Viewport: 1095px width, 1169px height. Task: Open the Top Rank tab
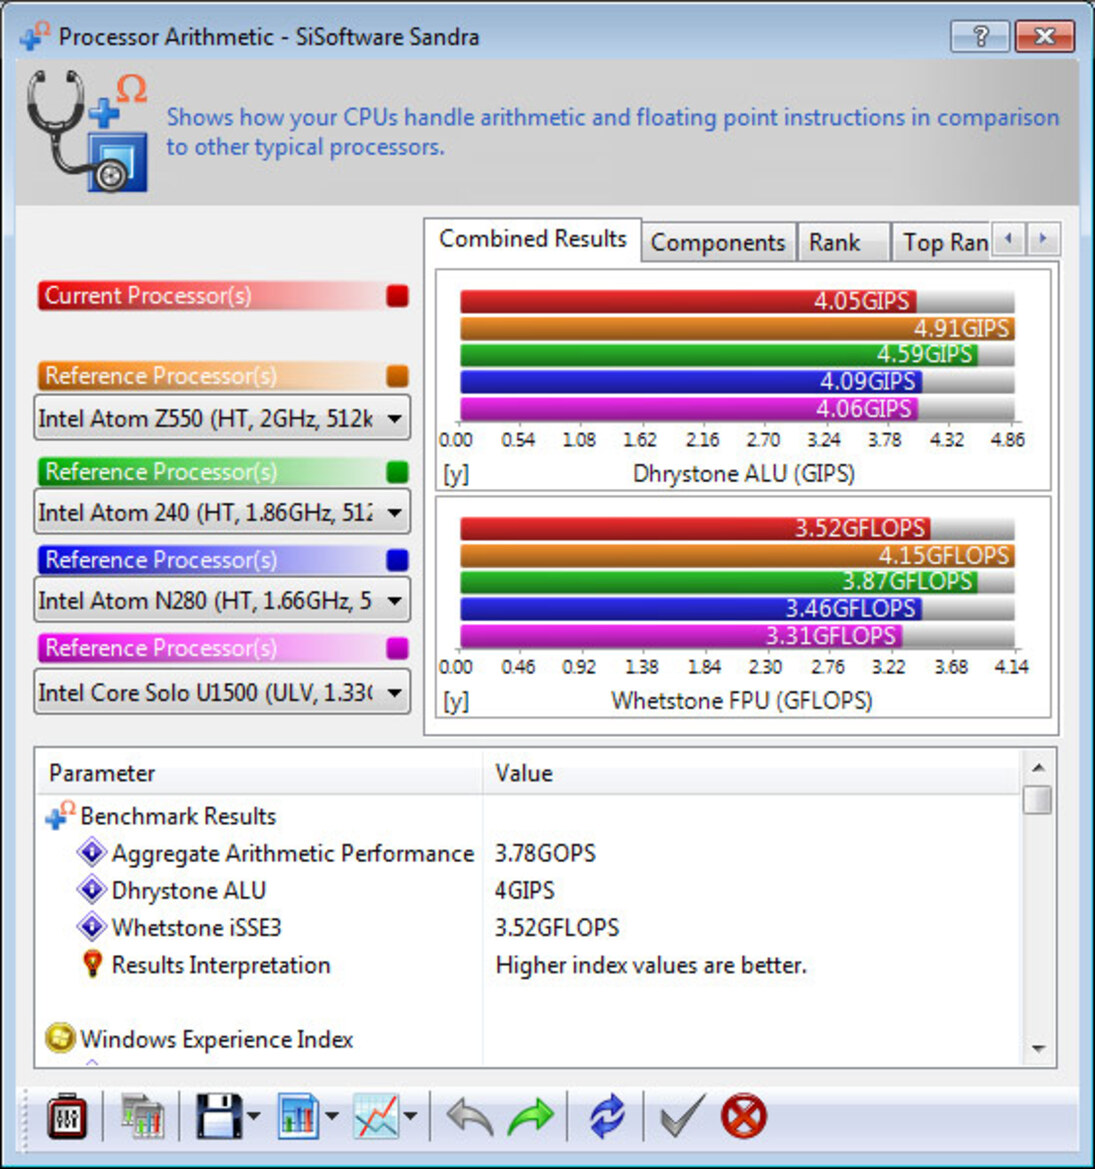pyautogui.click(x=944, y=242)
